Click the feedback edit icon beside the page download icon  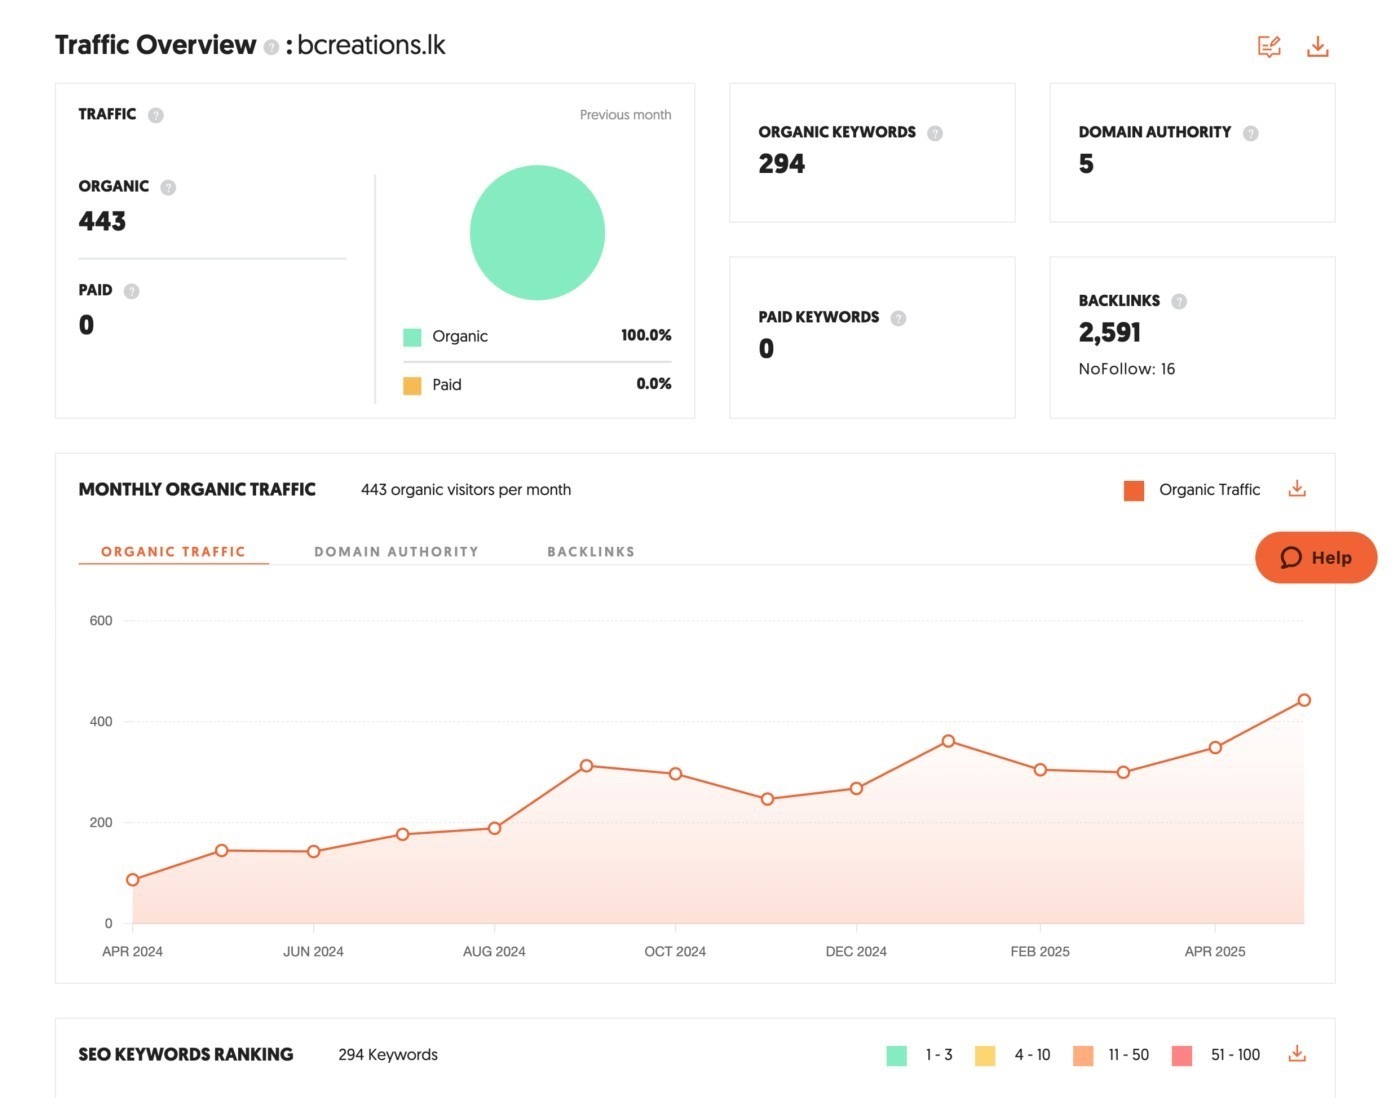[x=1269, y=47]
